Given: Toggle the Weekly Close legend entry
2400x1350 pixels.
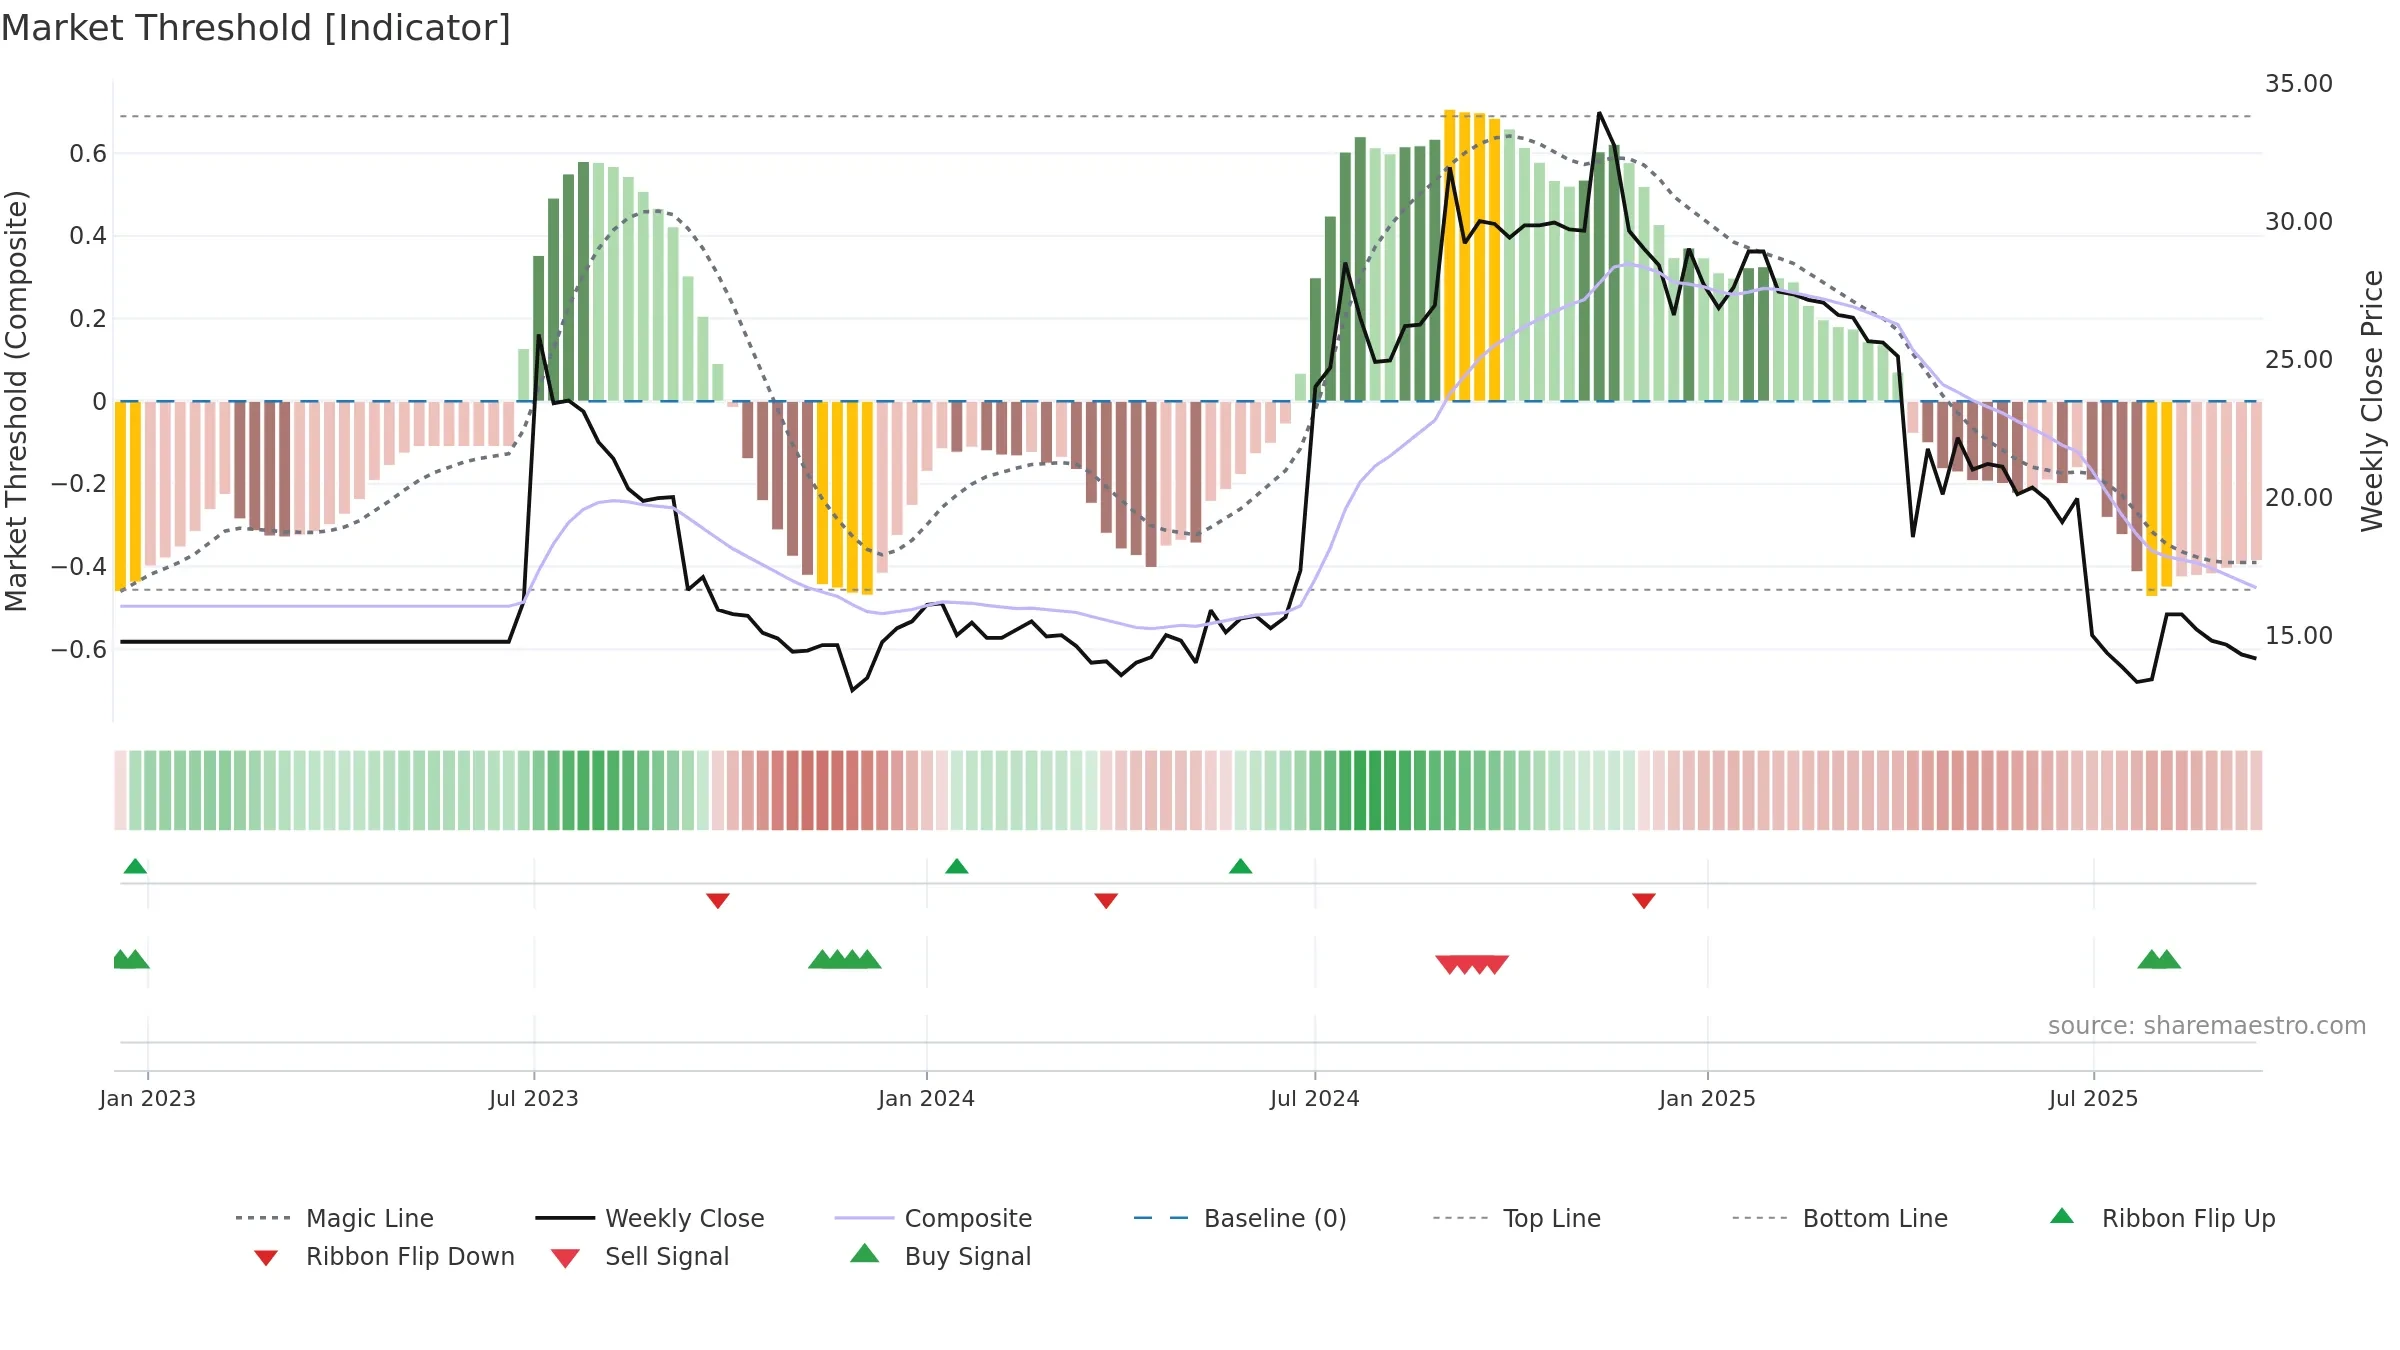Looking at the screenshot, I should [x=649, y=1218].
